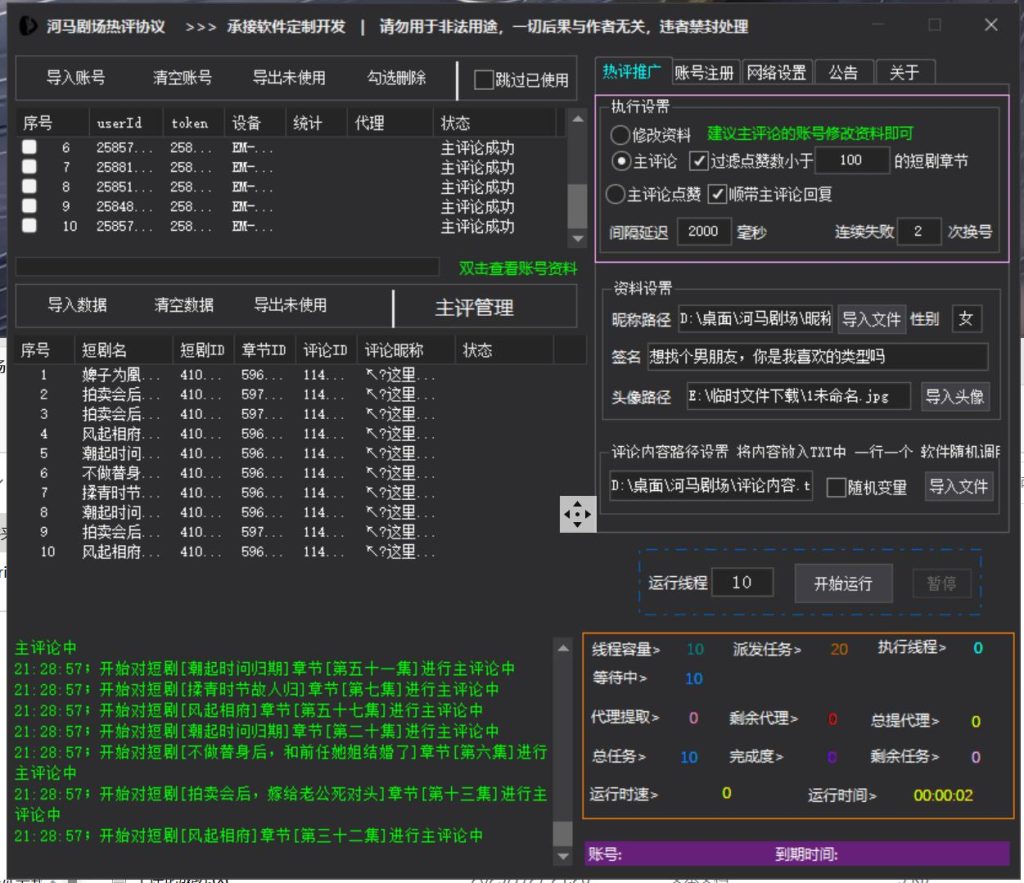Check the row checkbox for account 序号 6

click(x=29, y=147)
